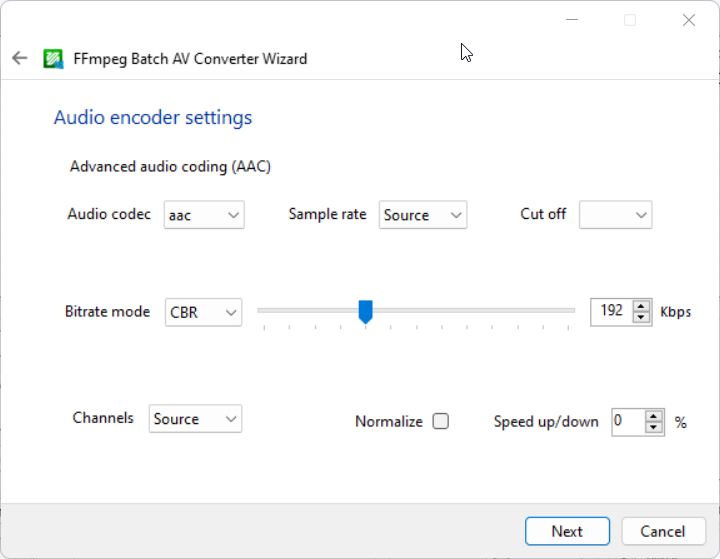Viewport: 720px width, 559px height.
Task: Click the blue bitrate slider handle
Action: coord(366,312)
